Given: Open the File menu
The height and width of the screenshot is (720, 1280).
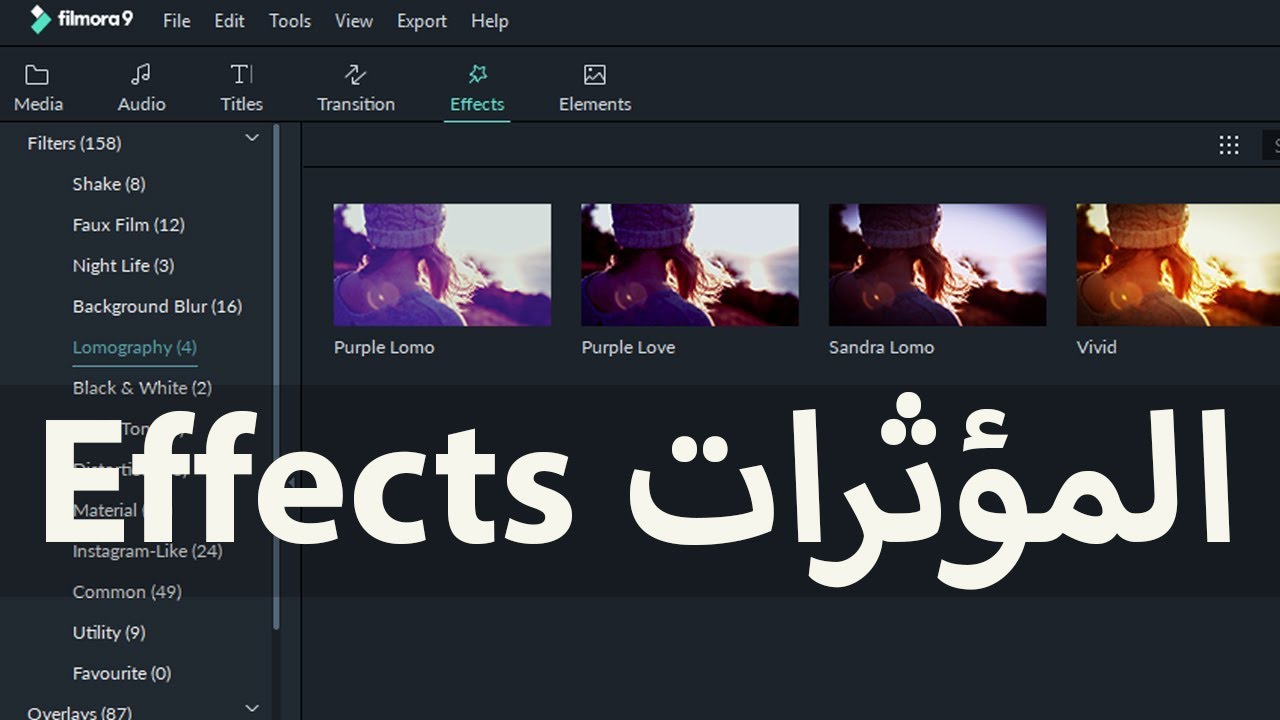Looking at the screenshot, I should tap(176, 21).
